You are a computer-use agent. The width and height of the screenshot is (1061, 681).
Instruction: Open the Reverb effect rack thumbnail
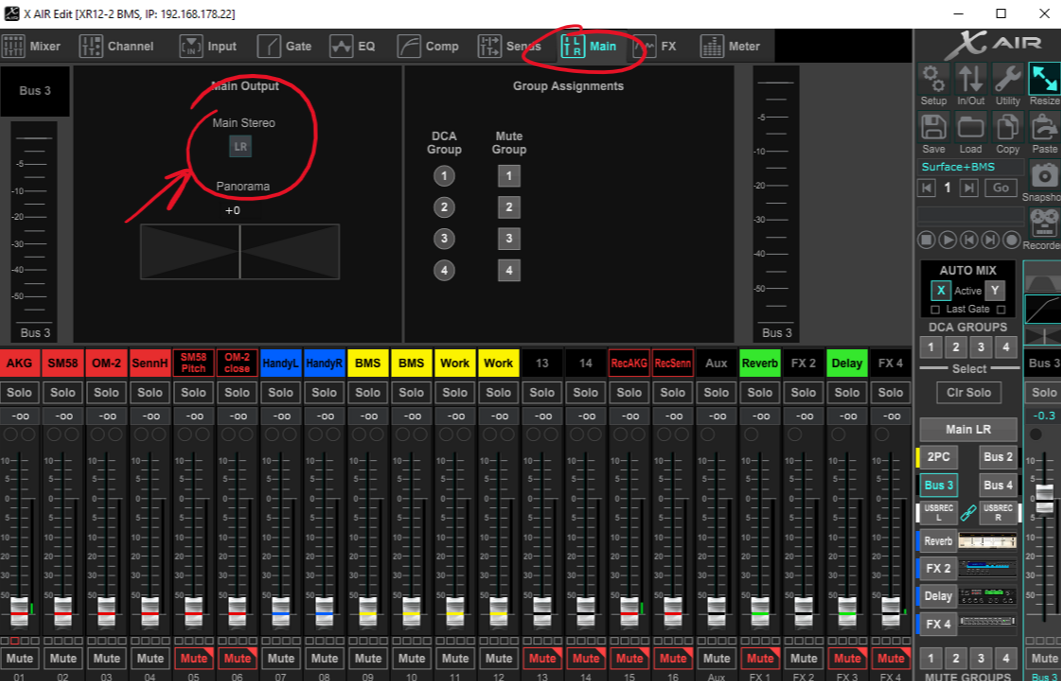[988, 541]
